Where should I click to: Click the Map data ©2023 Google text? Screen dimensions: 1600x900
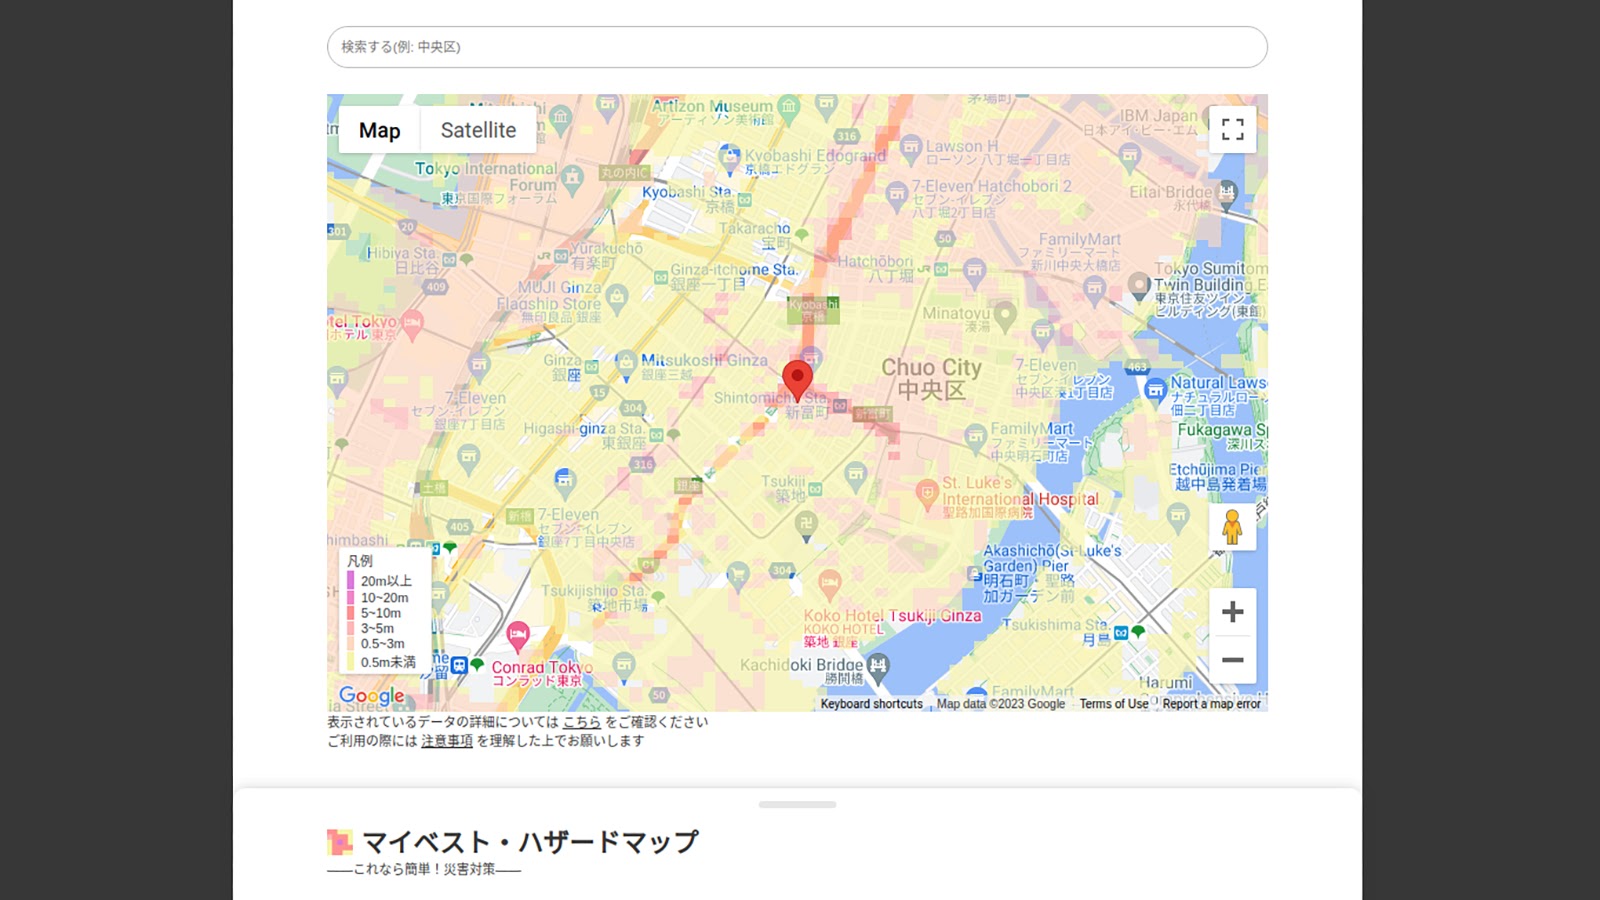click(1001, 704)
